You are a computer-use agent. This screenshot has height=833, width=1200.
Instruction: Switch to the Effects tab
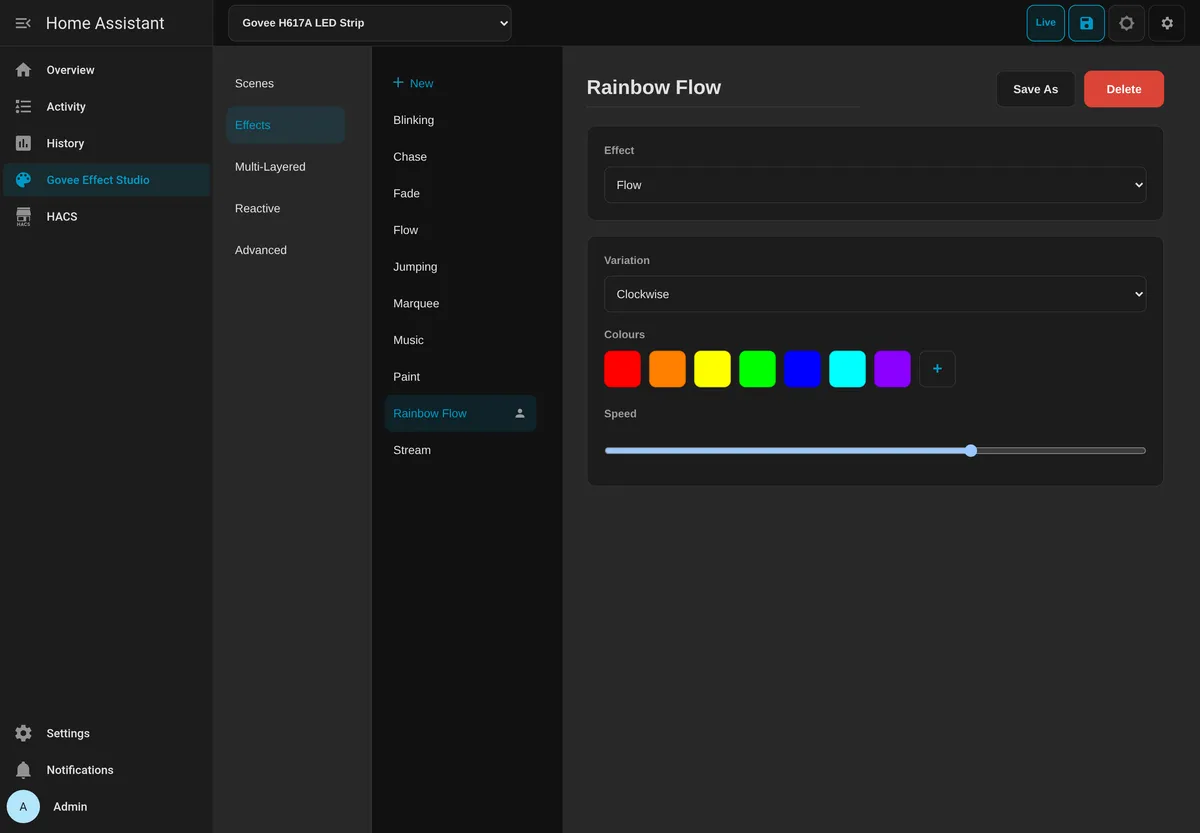[x=286, y=125]
